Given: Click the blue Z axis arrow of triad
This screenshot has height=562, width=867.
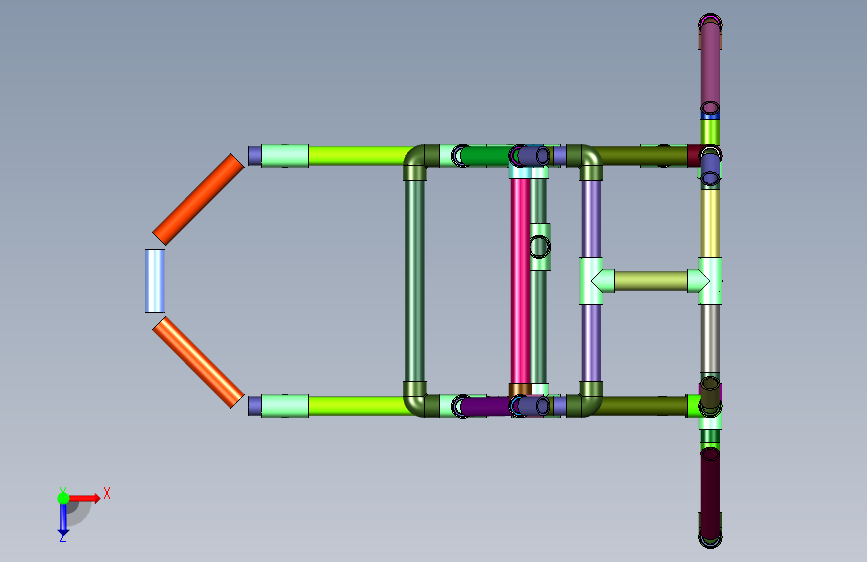Looking at the screenshot, I should pos(63,520).
